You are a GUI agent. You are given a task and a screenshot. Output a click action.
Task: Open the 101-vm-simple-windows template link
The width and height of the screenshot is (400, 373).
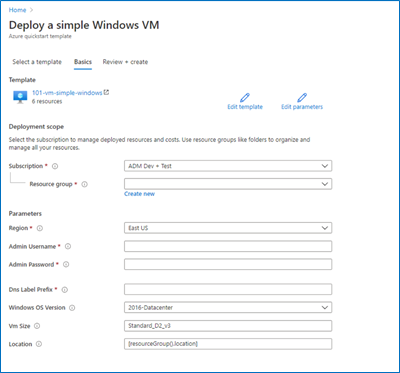click(67, 93)
